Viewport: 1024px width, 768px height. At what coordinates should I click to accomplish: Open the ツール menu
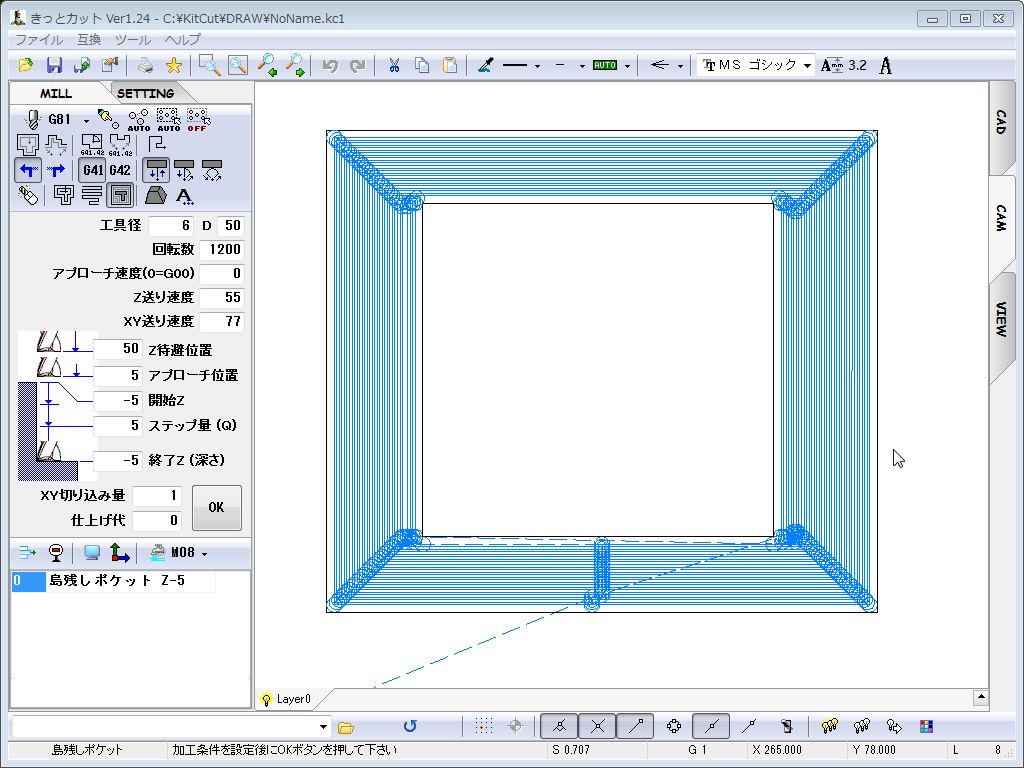pyautogui.click(x=133, y=39)
